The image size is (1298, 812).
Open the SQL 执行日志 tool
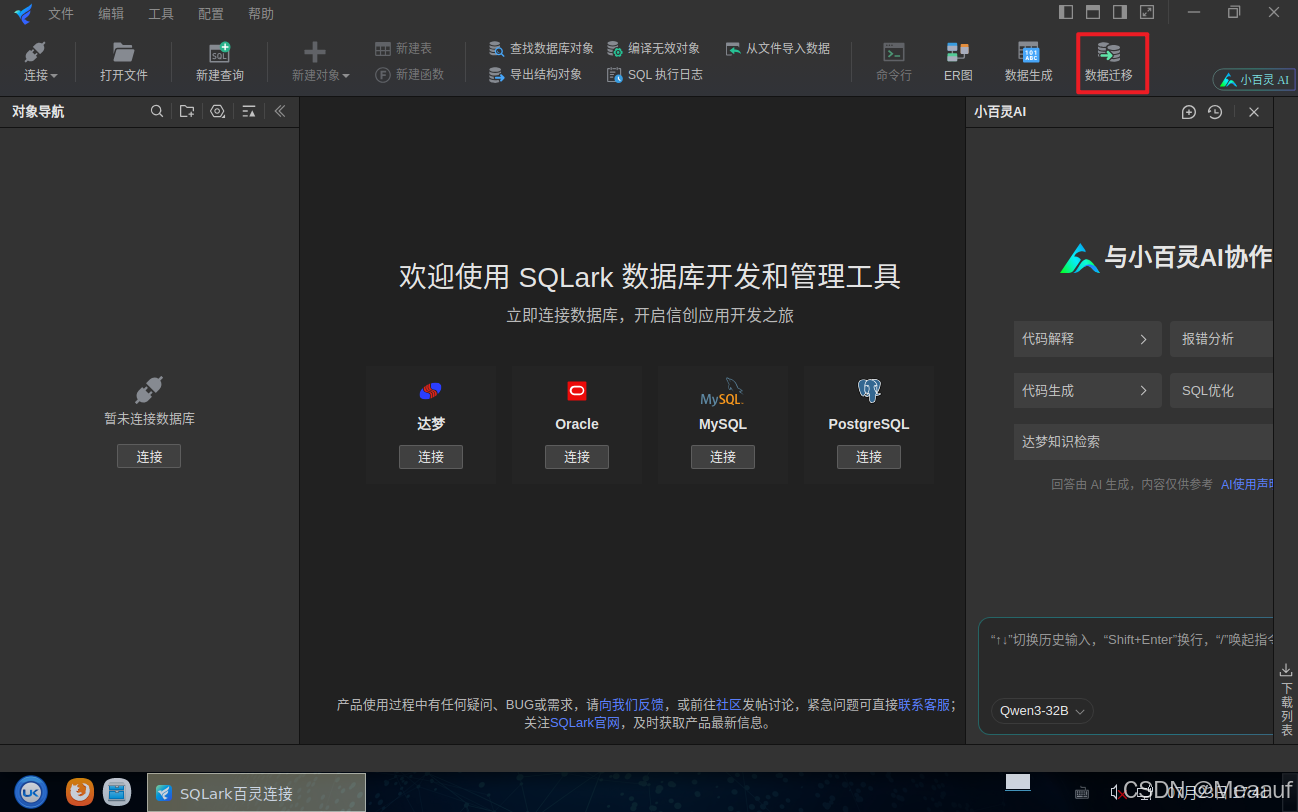[x=654, y=74]
